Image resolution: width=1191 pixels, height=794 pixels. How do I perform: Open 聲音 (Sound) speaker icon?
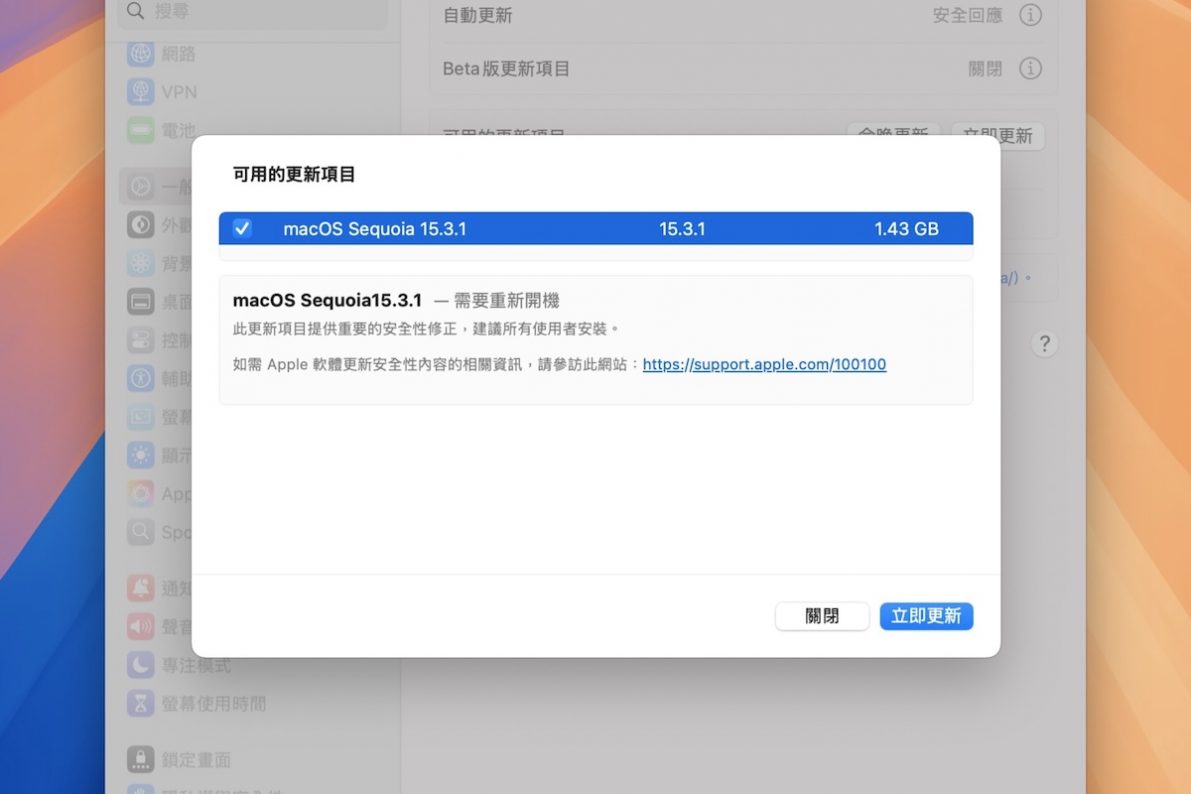coord(141,627)
